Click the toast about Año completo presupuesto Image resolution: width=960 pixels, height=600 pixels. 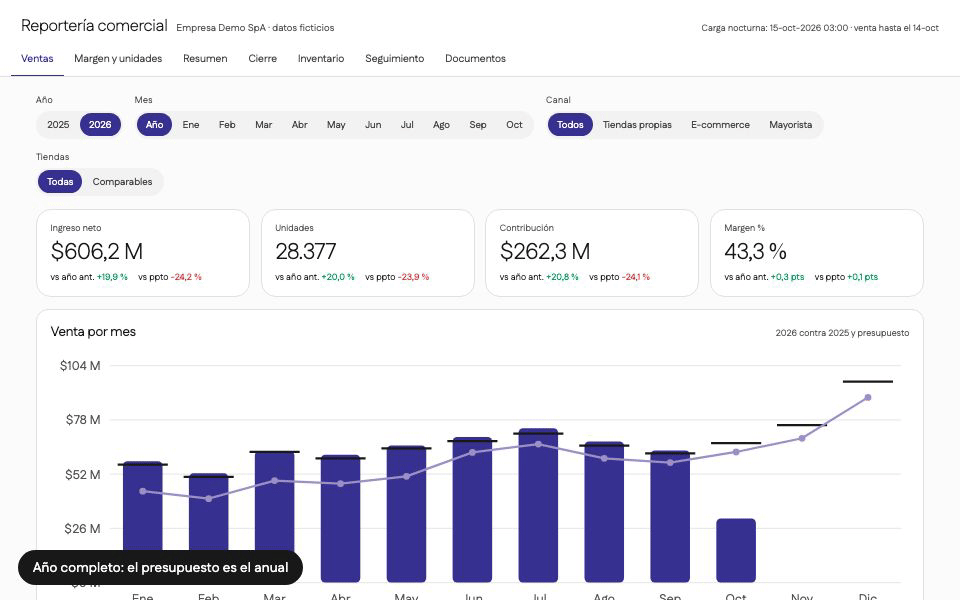click(x=160, y=568)
